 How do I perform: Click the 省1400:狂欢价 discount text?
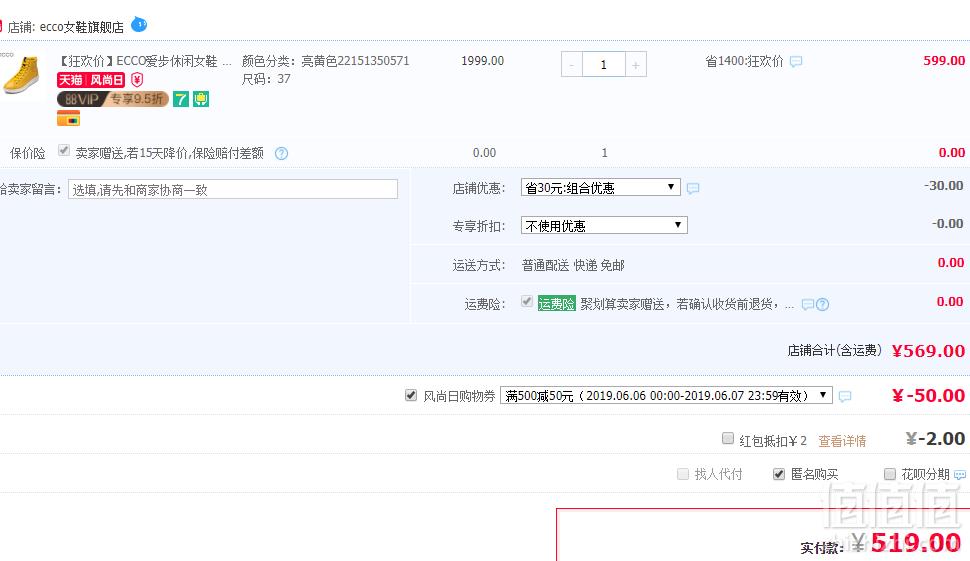coord(744,61)
